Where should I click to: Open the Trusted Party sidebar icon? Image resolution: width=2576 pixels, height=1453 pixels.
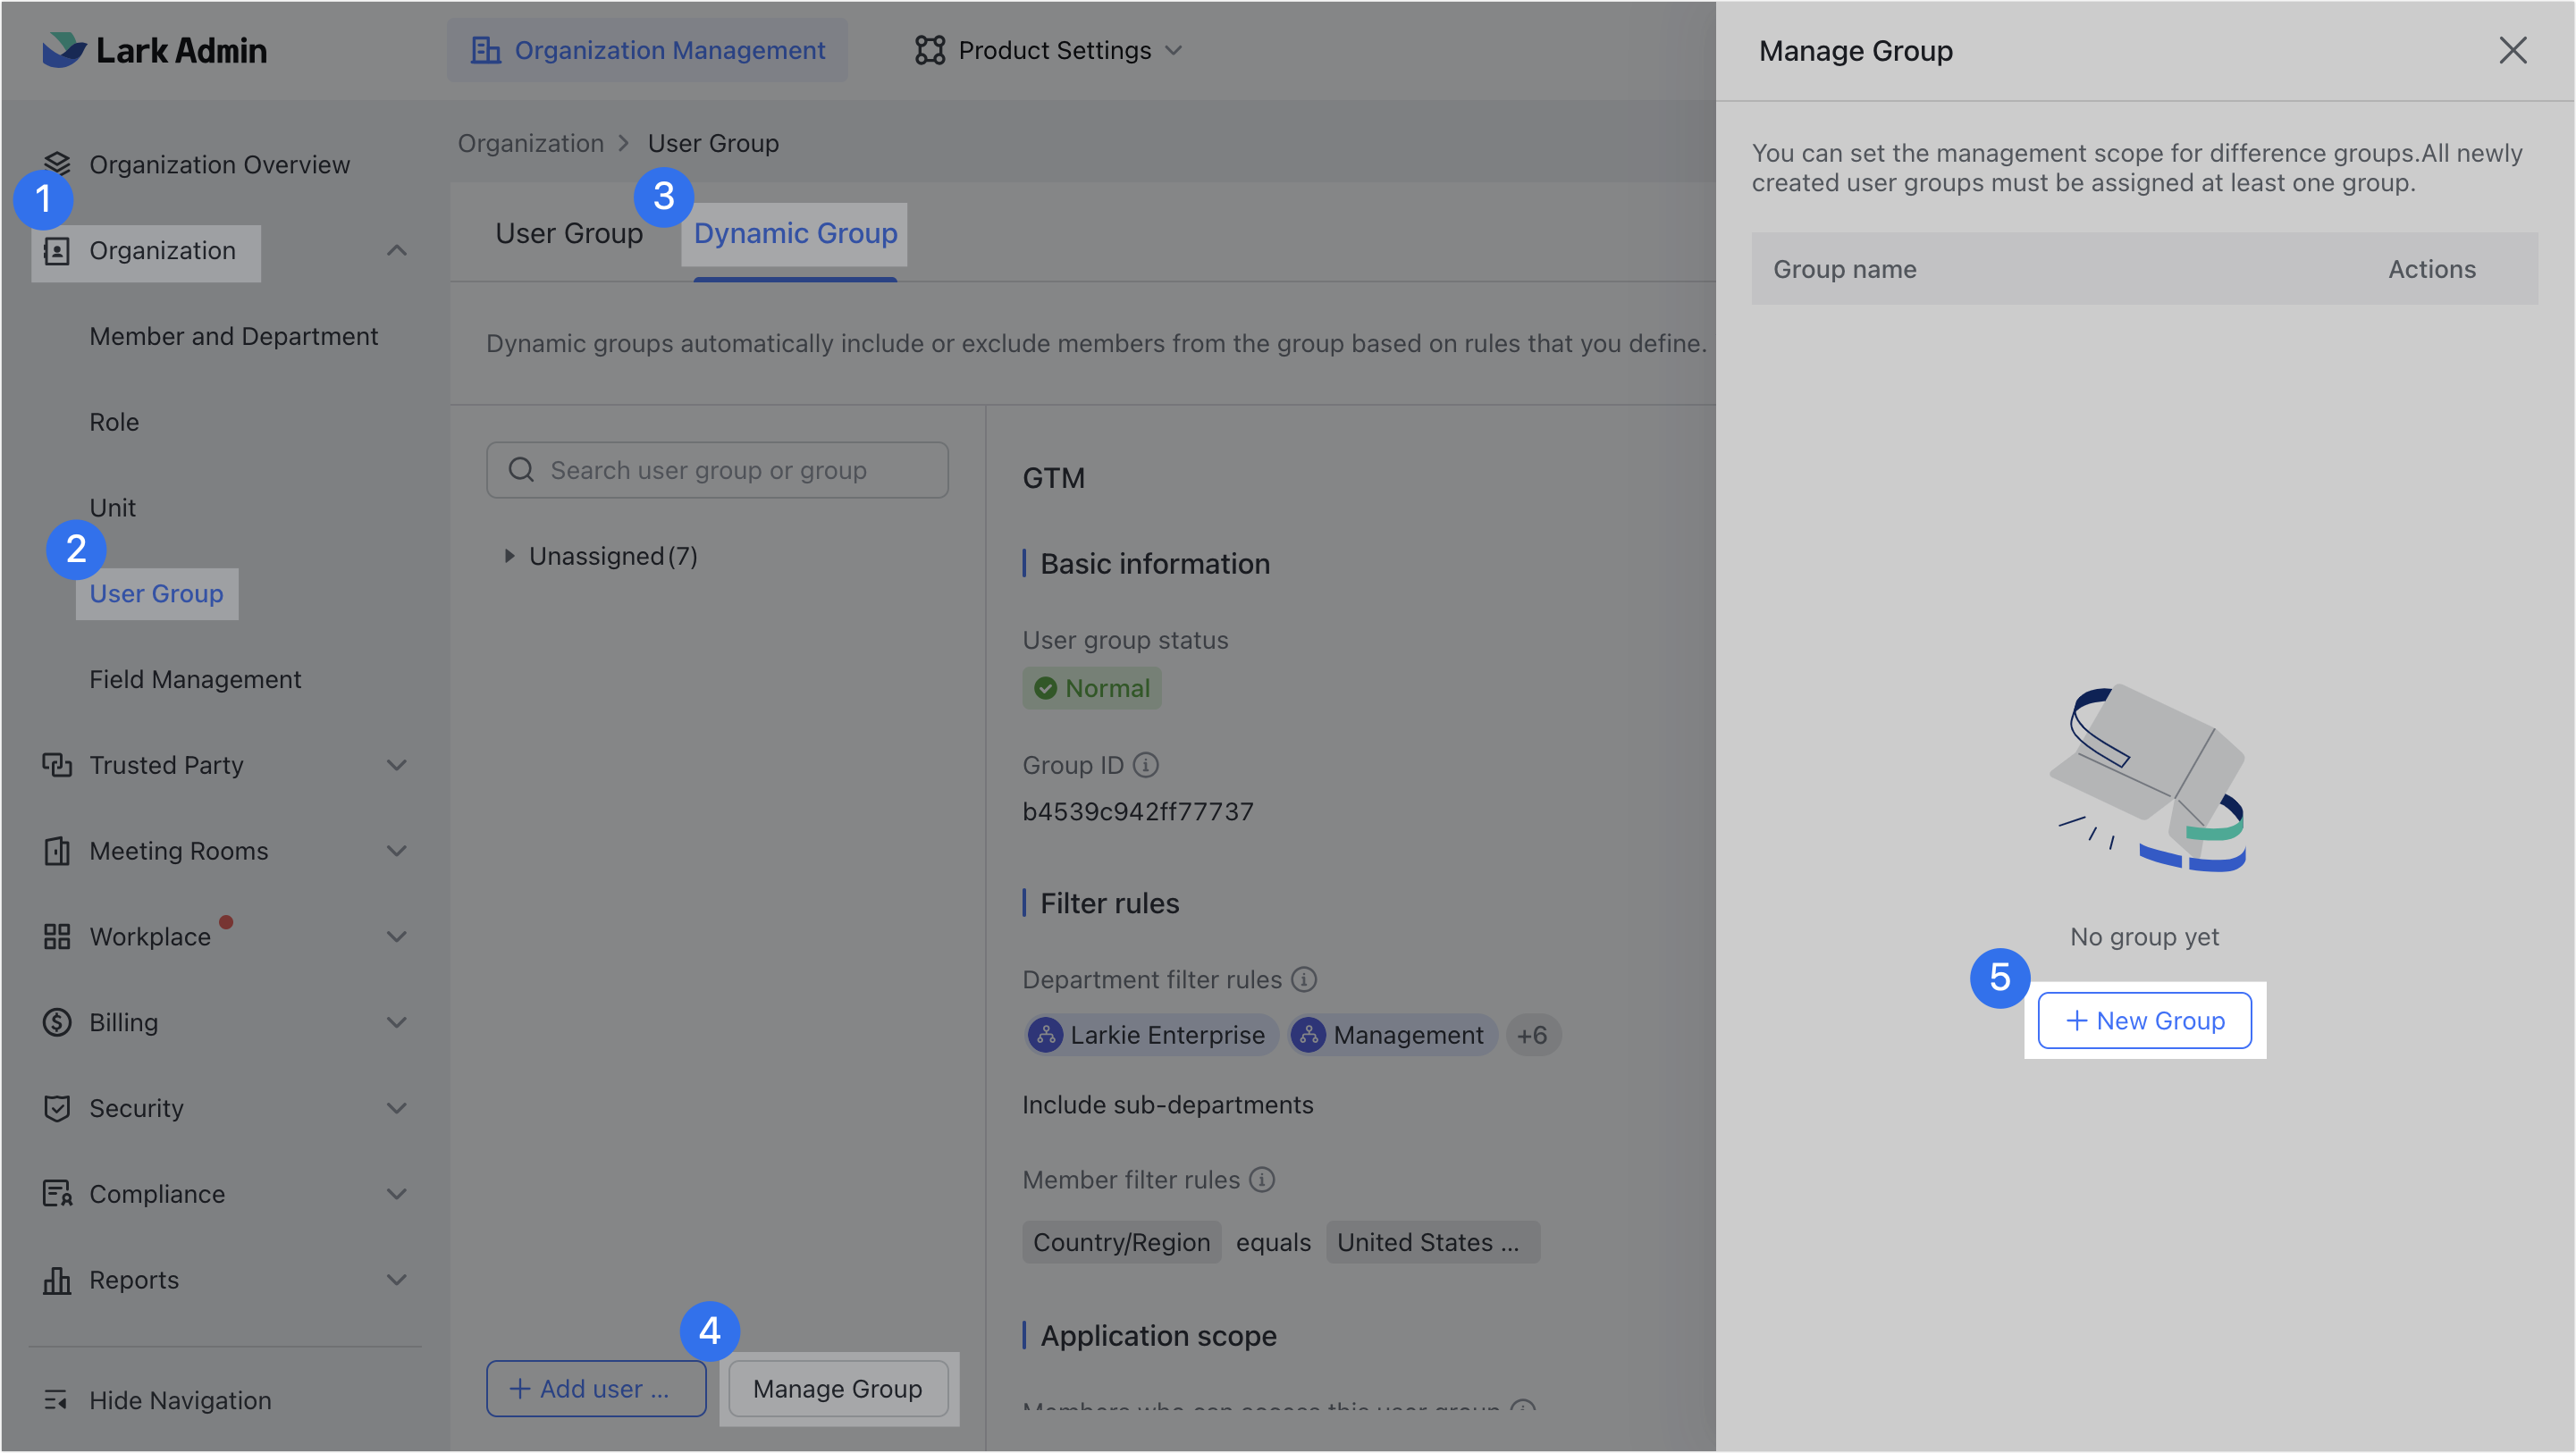click(57, 764)
